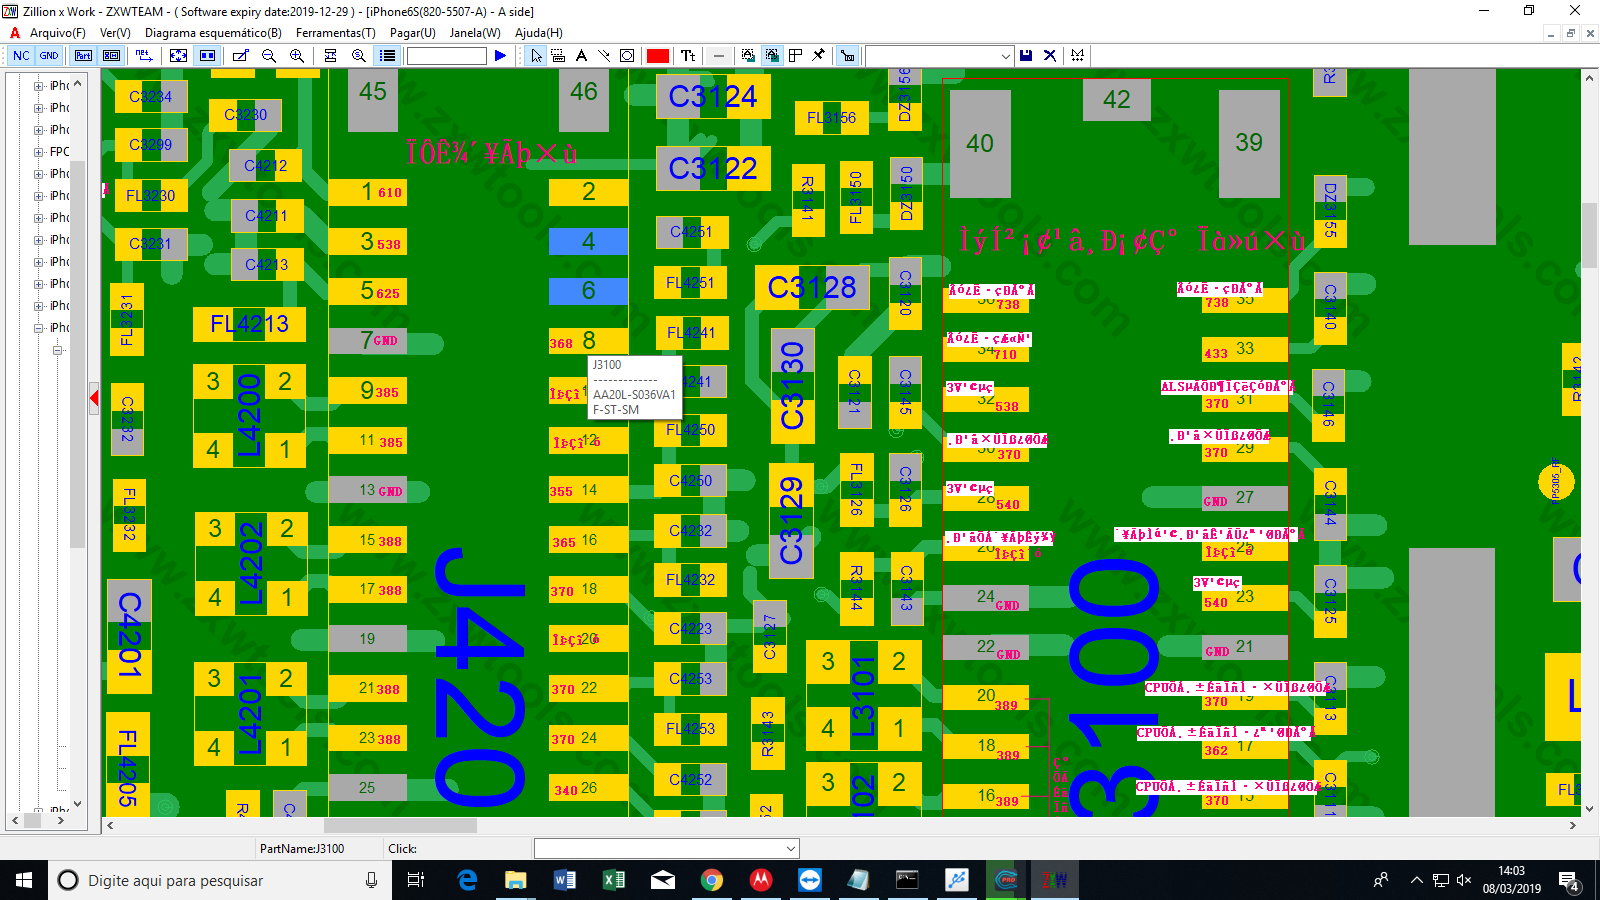Screen dimensions: 1600x900
Task: Open Microsoft Word from the taskbar
Action: click(564, 880)
